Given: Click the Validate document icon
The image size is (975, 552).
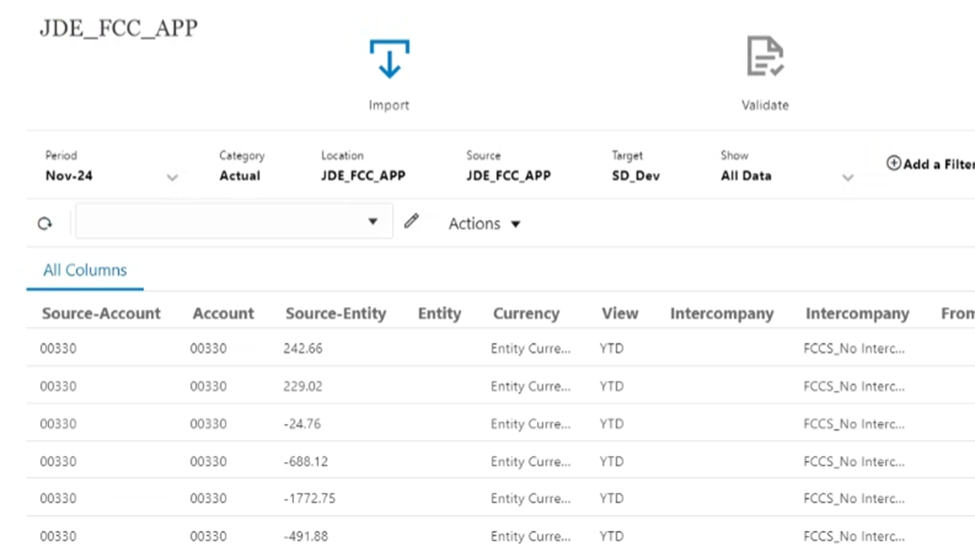Looking at the screenshot, I should point(765,56).
